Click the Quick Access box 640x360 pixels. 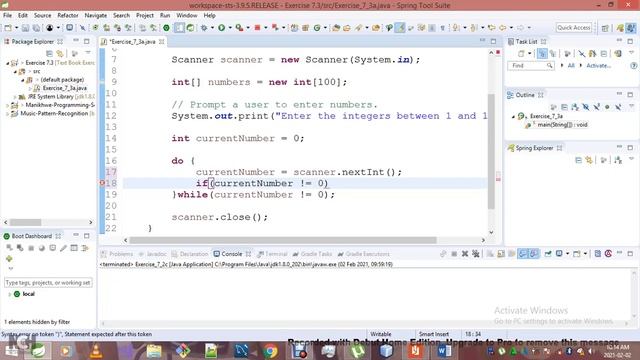(573, 28)
